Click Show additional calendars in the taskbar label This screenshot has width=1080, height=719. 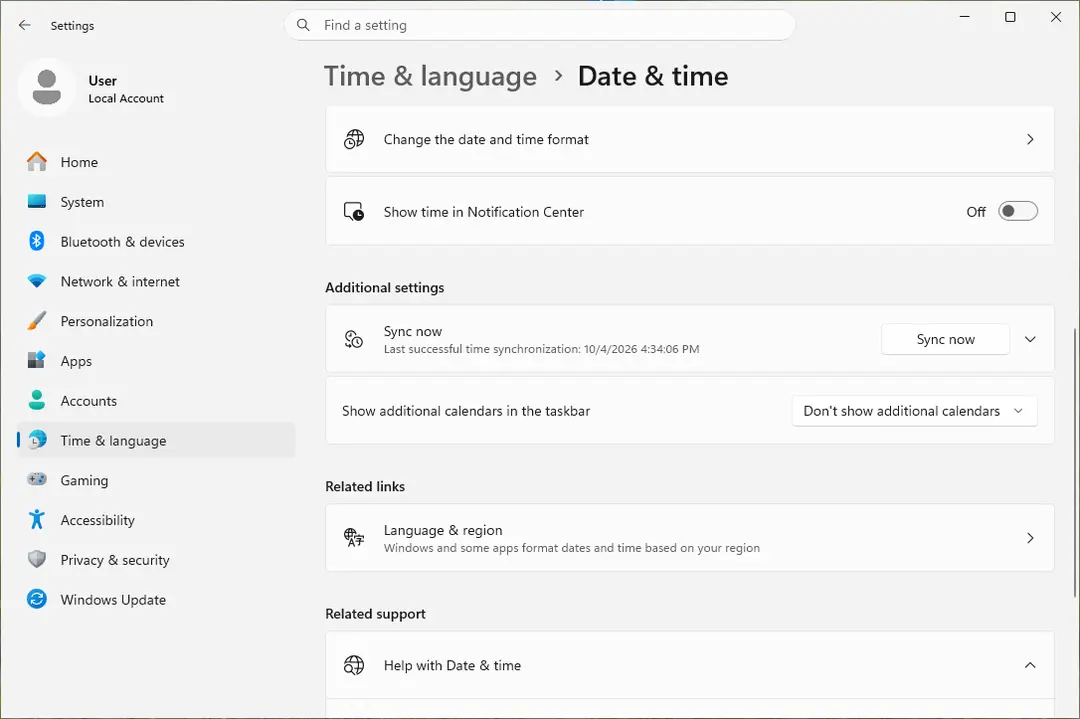[466, 411]
